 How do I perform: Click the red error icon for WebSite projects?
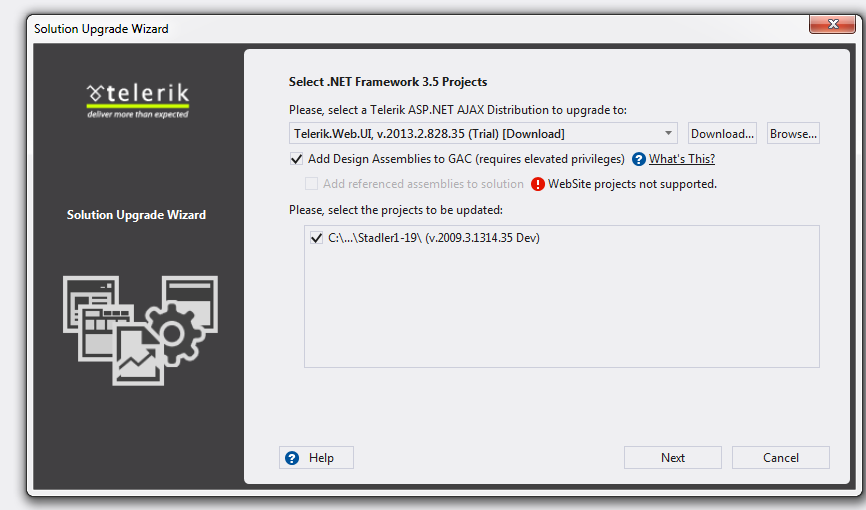[x=537, y=184]
